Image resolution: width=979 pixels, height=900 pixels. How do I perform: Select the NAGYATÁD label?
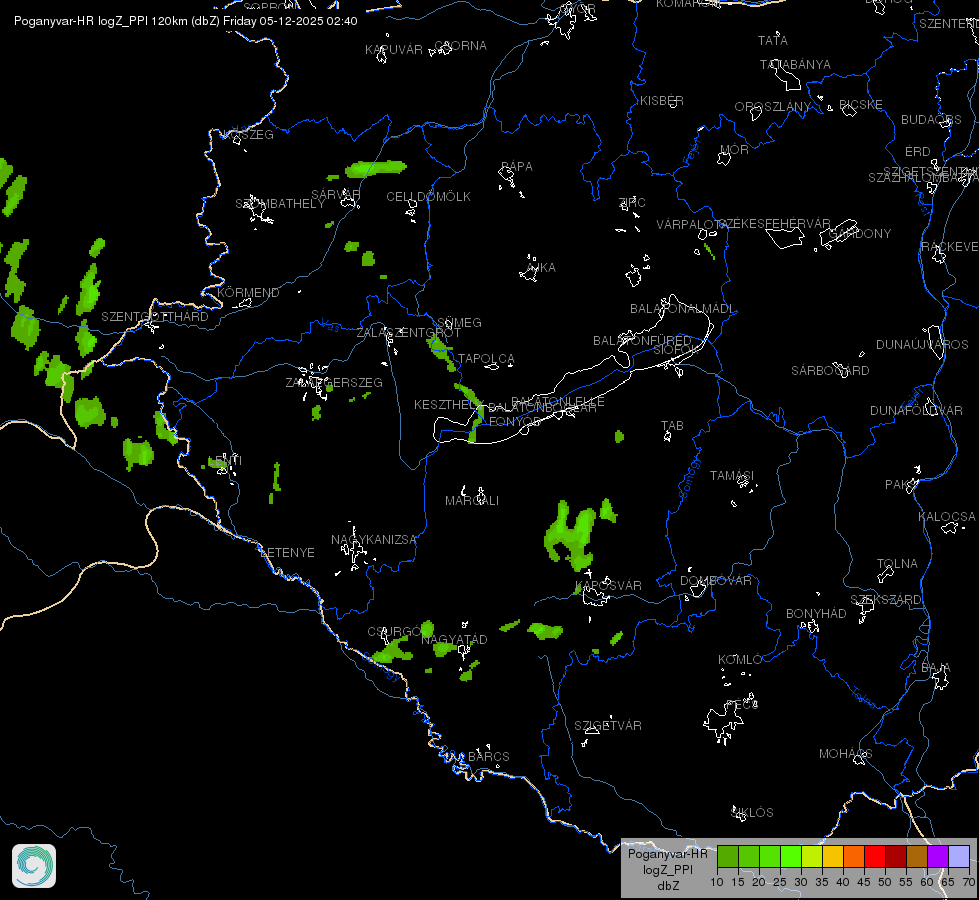(x=454, y=640)
